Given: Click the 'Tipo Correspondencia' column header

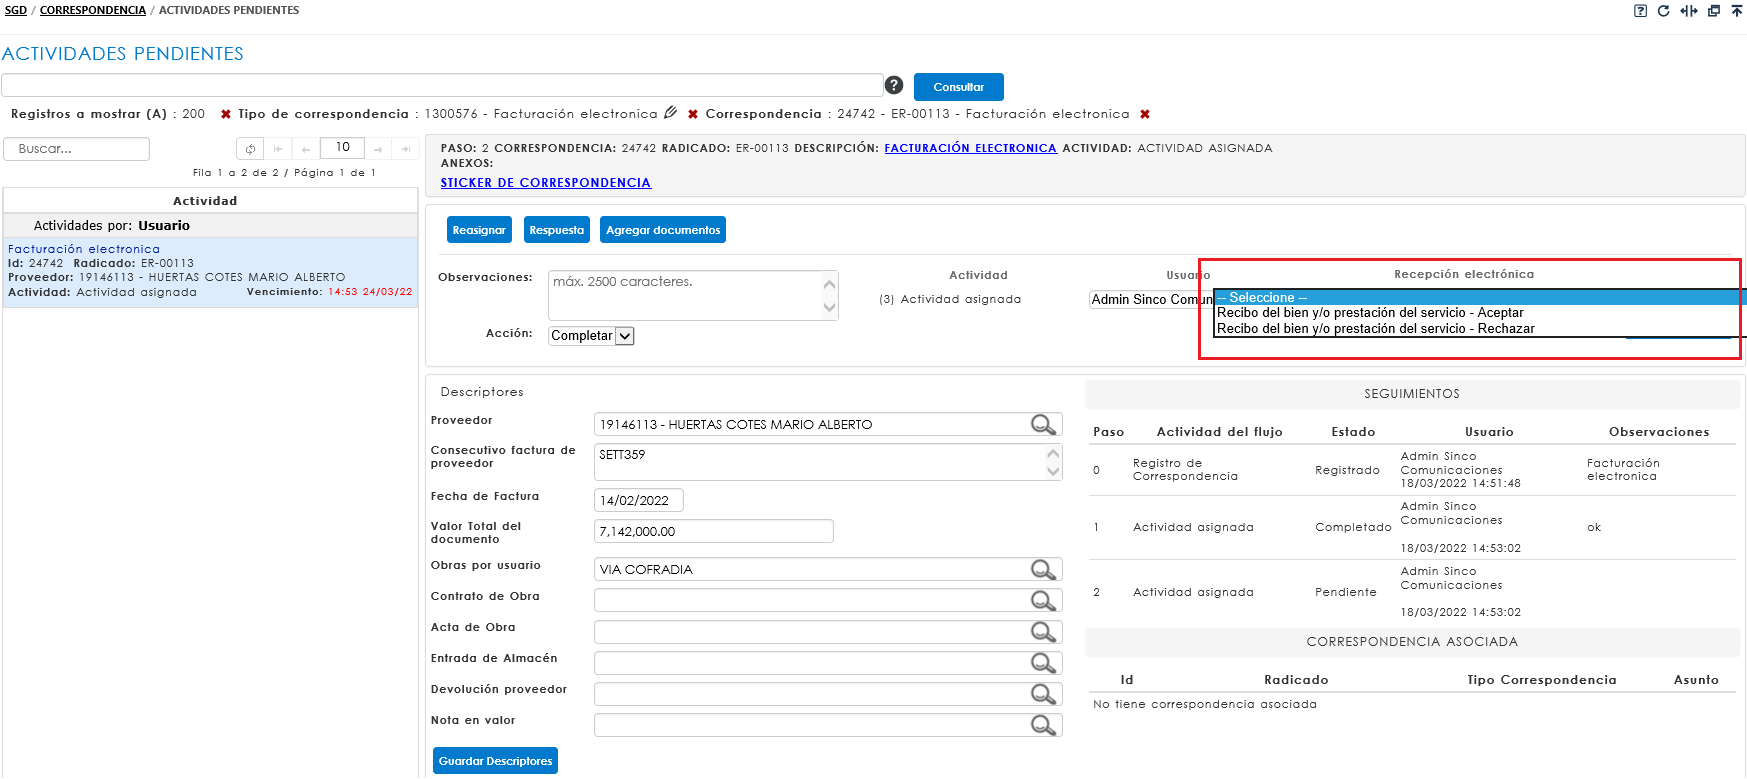Looking at the screenshot, I should [1541, 680].
